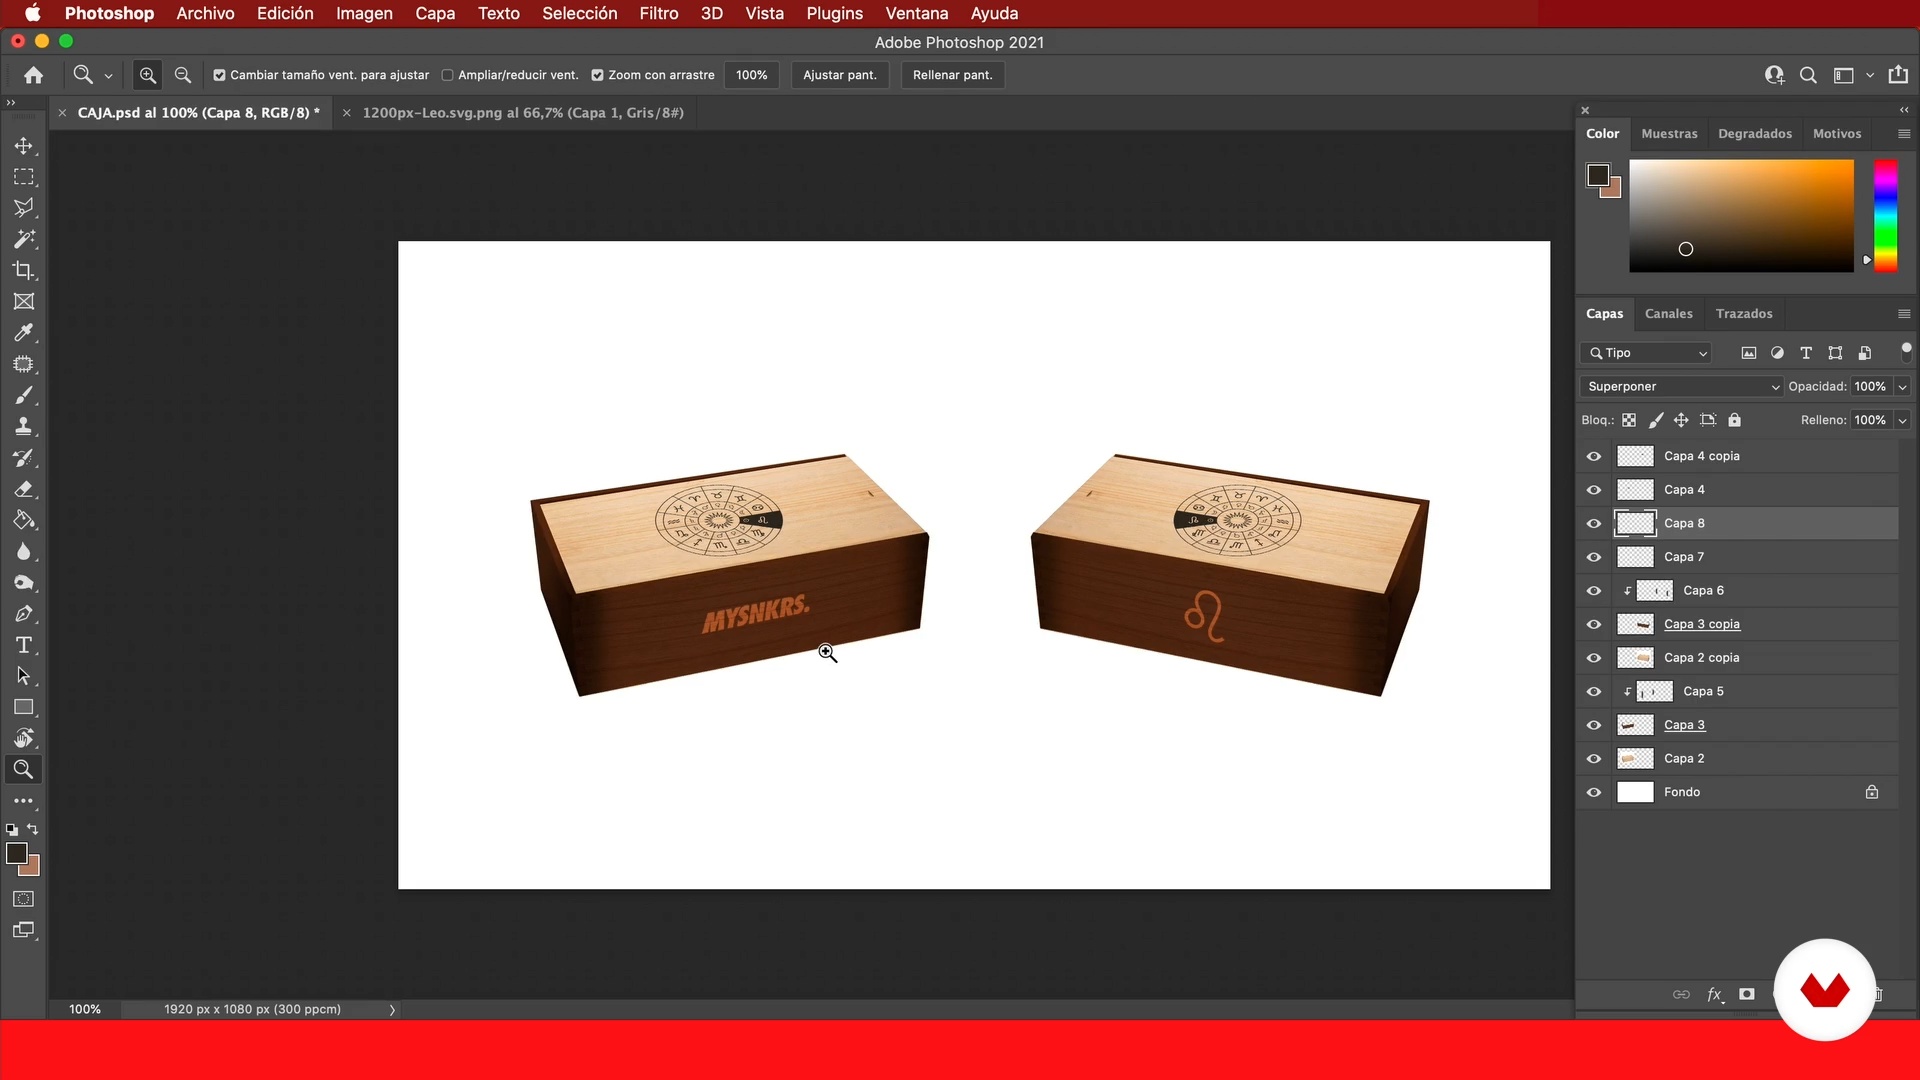Viewport: 1920px width, 1080px height.
Task: Select the History Brush tool
Action: click(x=24, y=458)
